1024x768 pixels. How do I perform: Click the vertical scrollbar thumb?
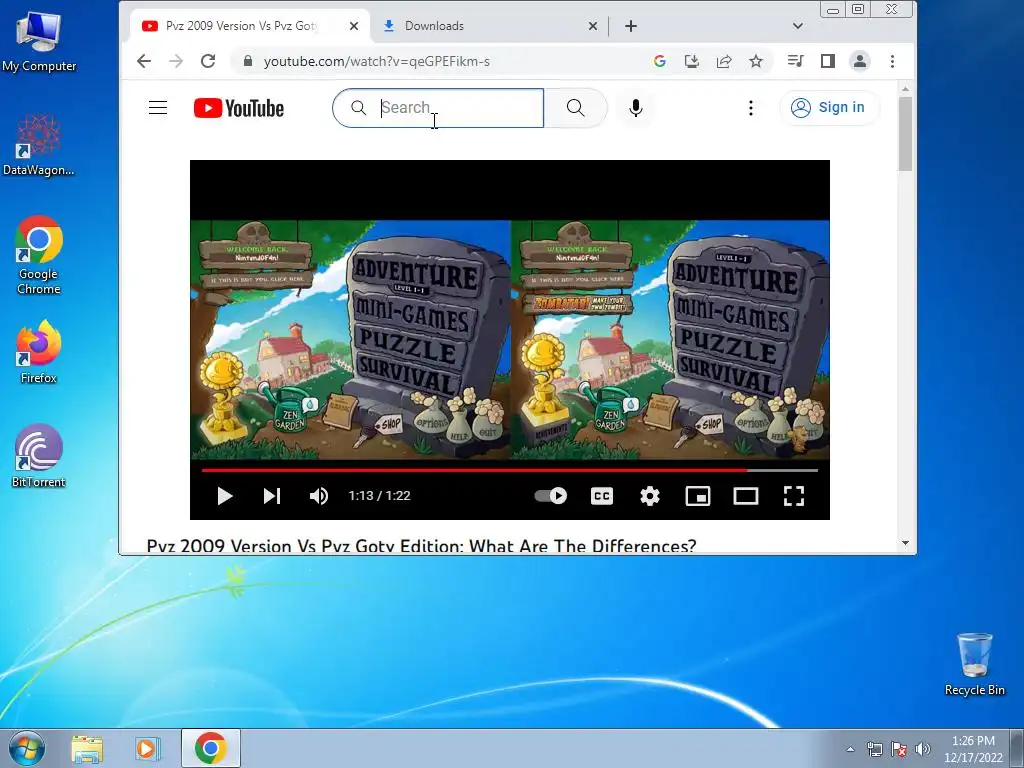click(x=905, y=134)
